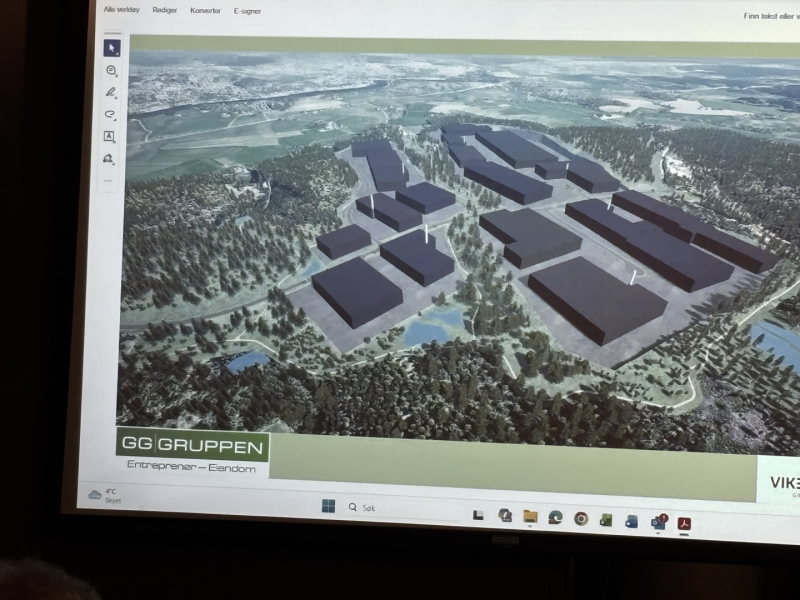800x600 pixels.
Task: Click the GG Gruppen logo
Action: (192, 445)
